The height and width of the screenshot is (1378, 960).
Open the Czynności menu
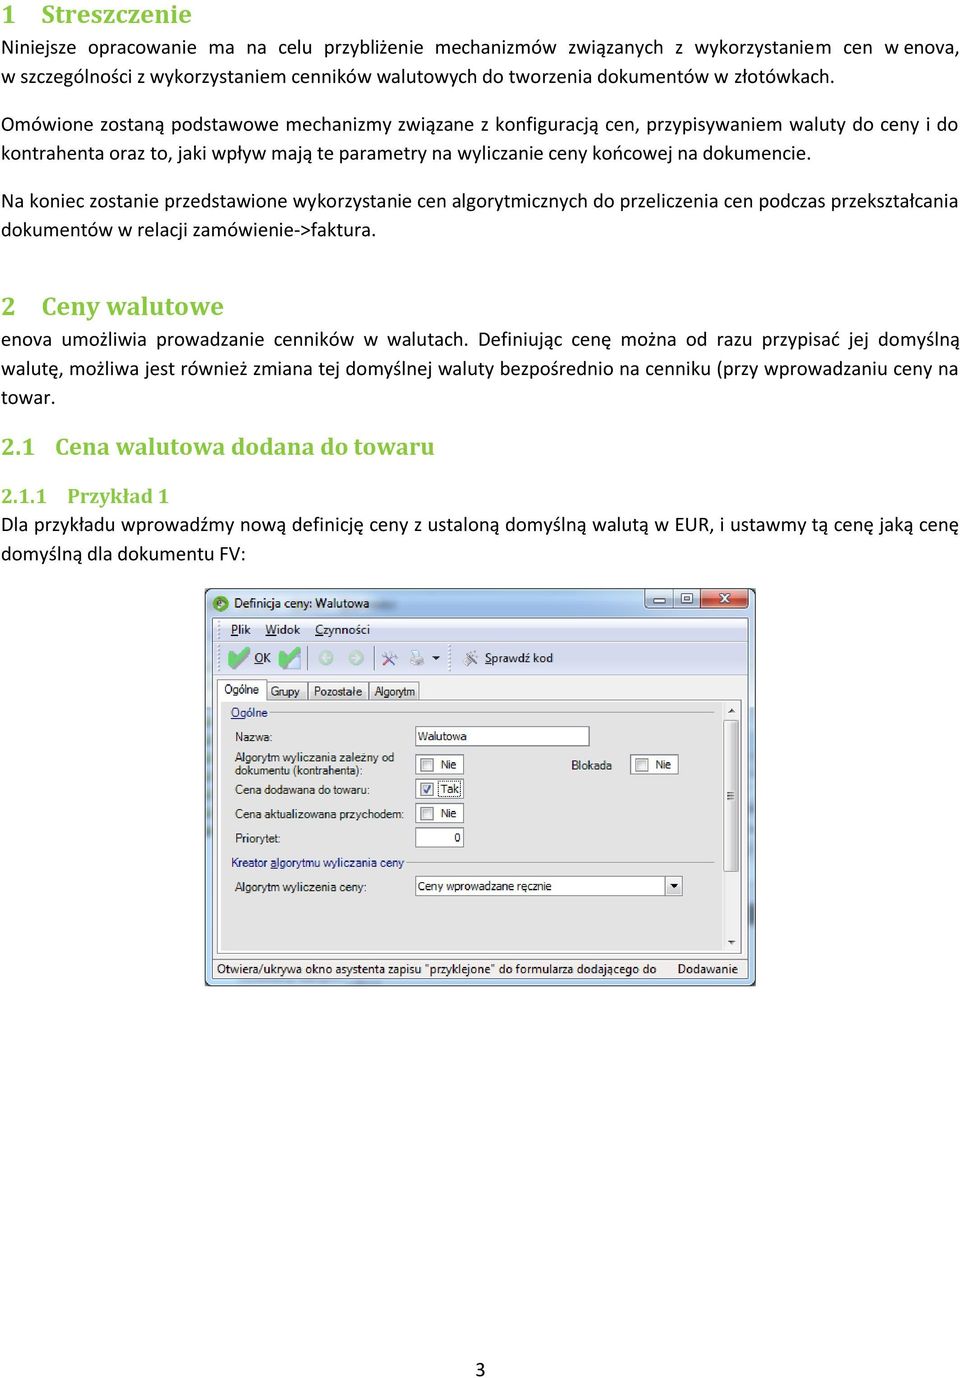342,630
